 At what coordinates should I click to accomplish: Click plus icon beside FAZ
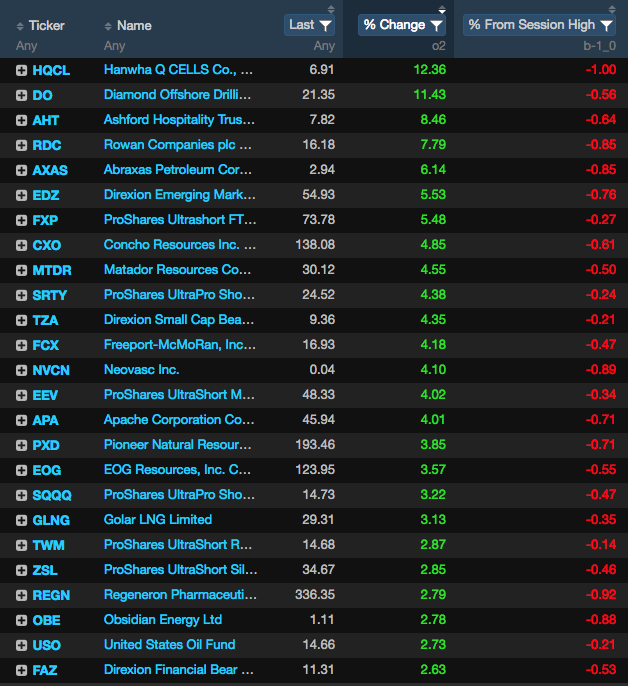click(x=21, y=670)
